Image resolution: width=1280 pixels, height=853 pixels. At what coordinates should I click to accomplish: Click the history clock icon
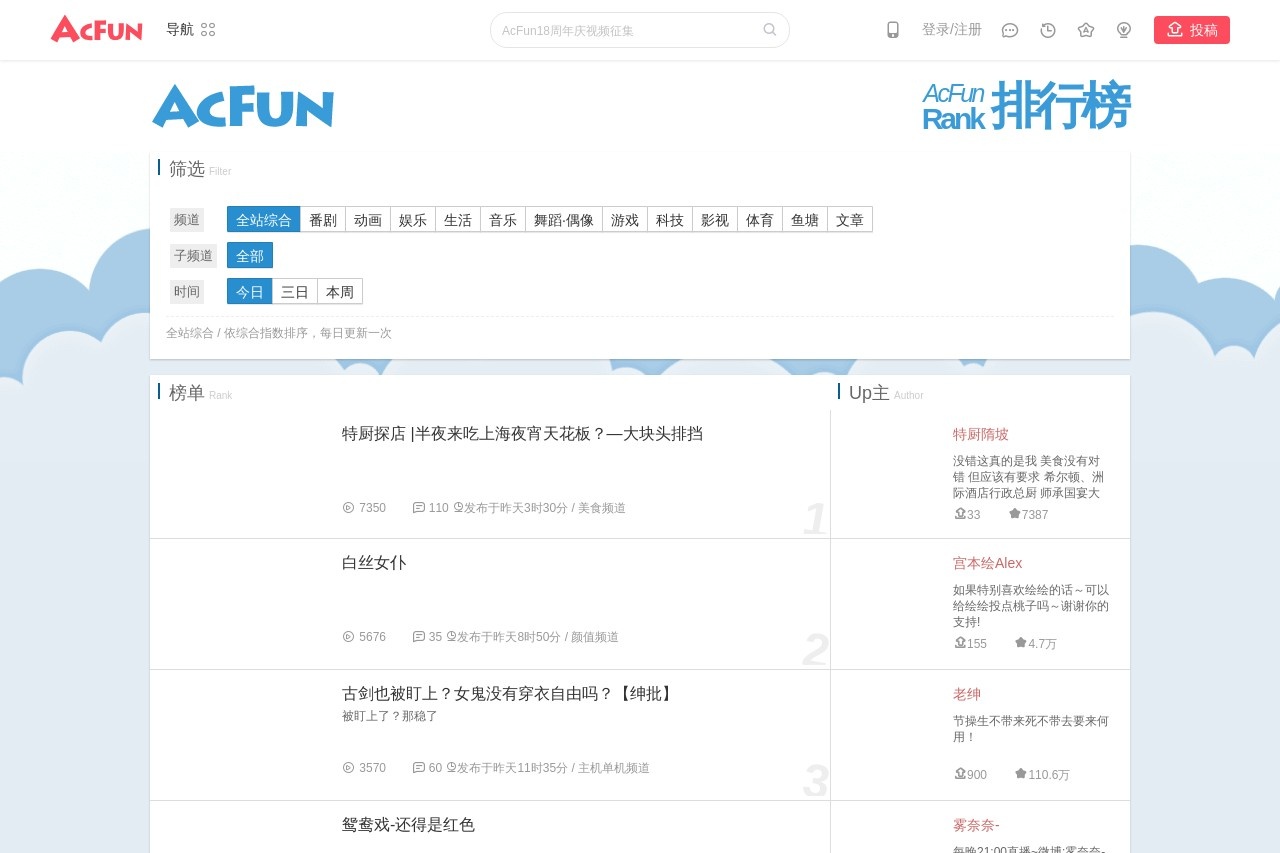[1047, 30]
